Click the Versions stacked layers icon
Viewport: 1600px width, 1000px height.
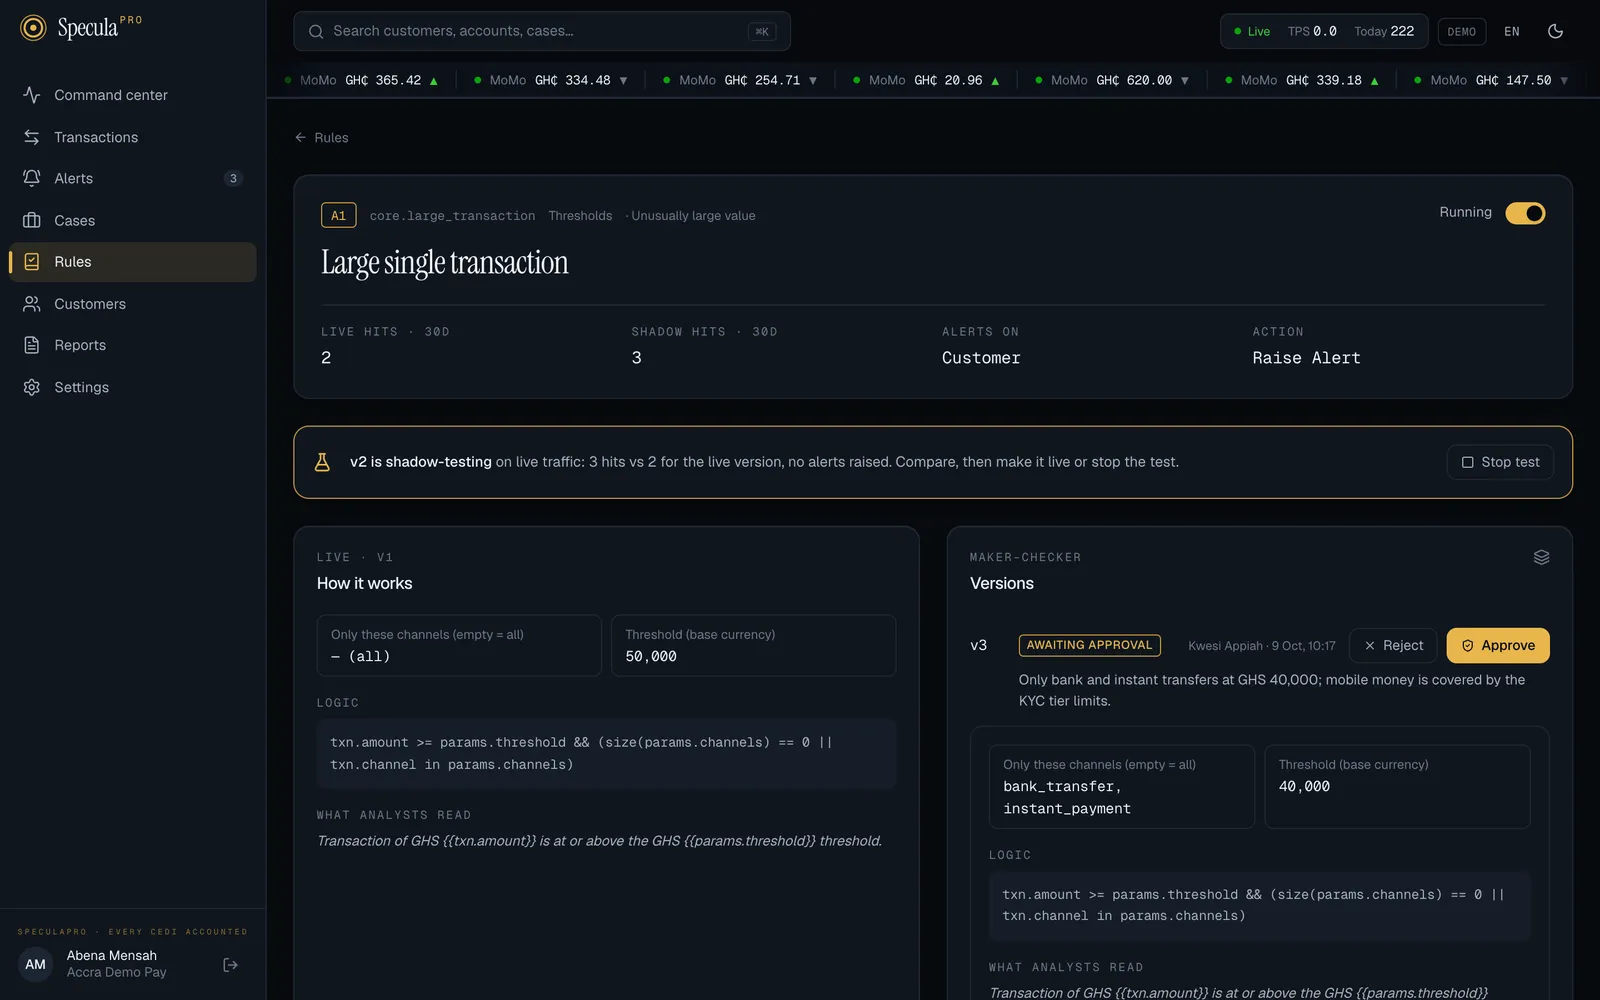[1541, 557]
